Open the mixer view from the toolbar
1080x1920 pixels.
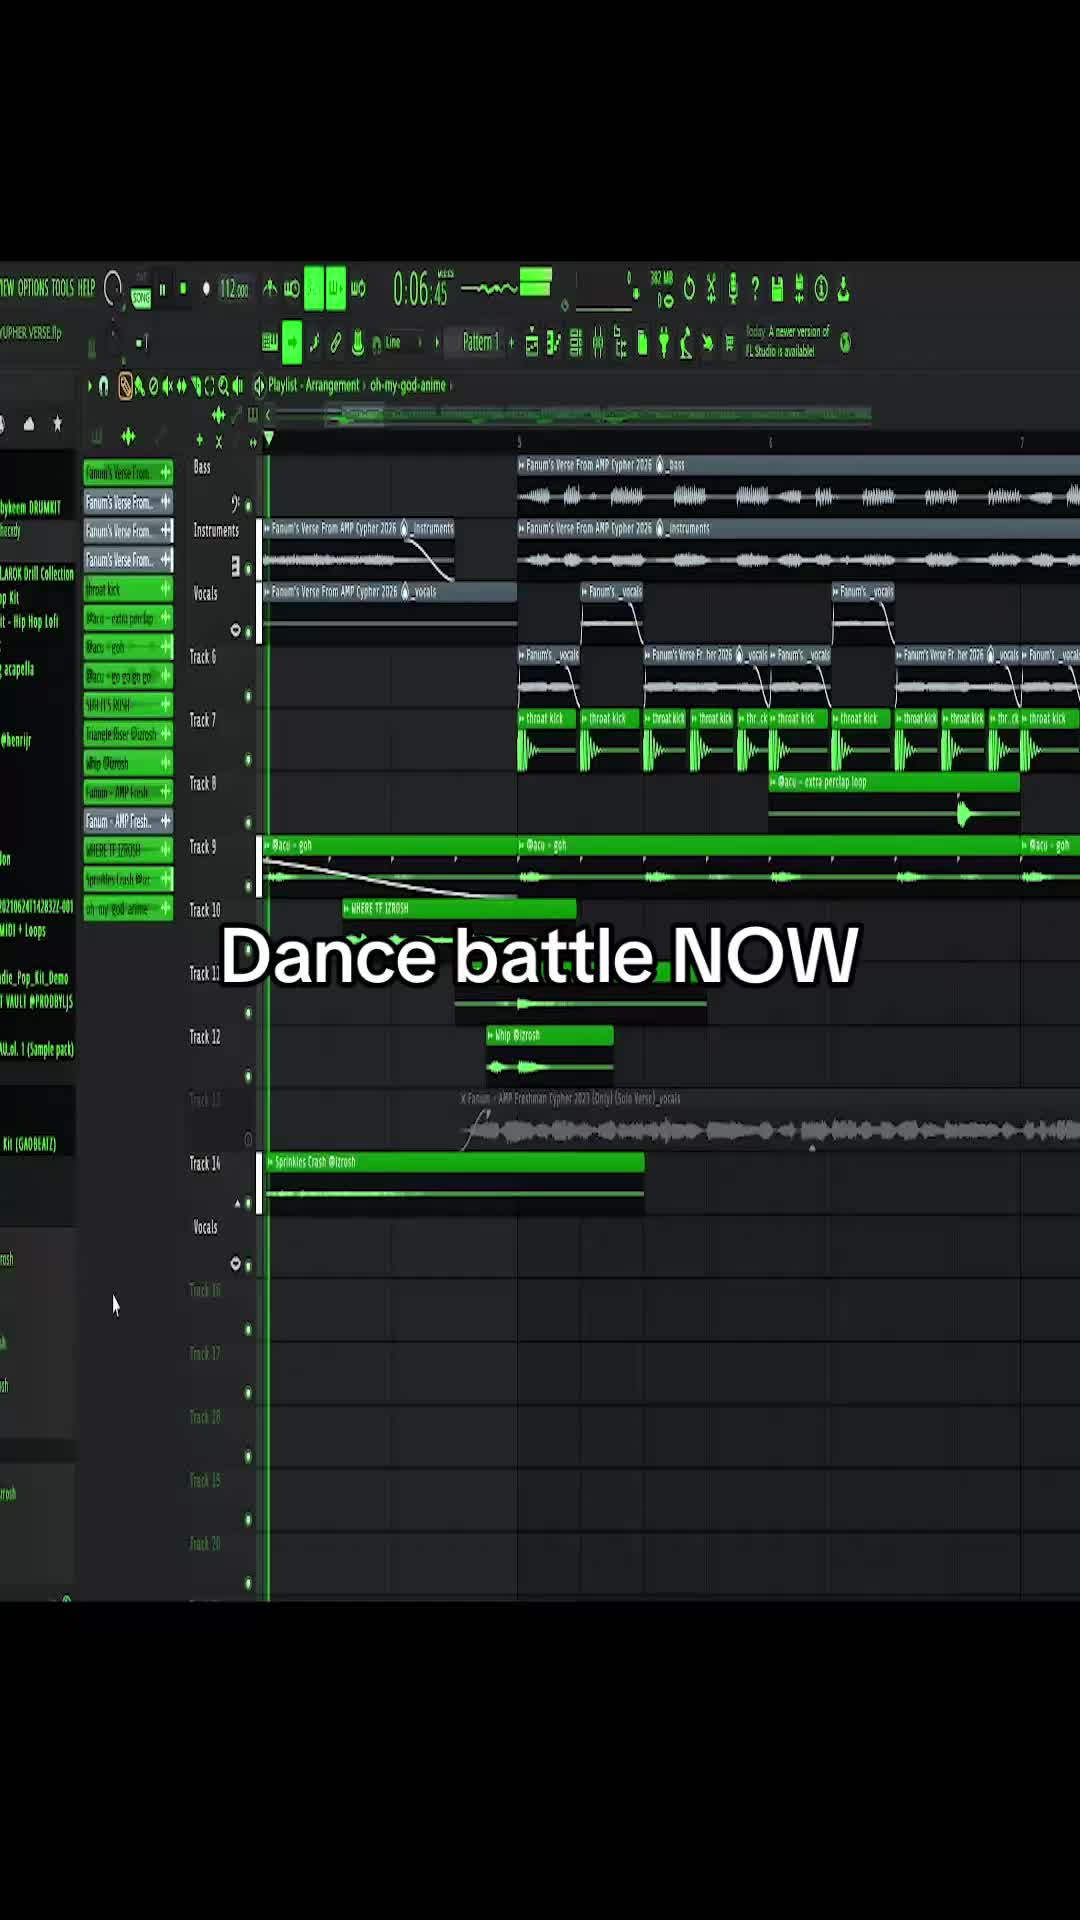tap(598, 344)
